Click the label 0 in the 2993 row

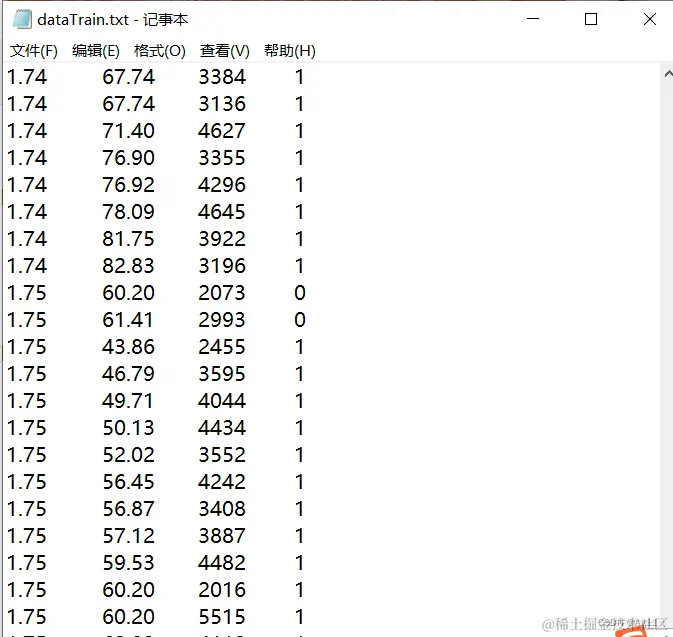300,320
